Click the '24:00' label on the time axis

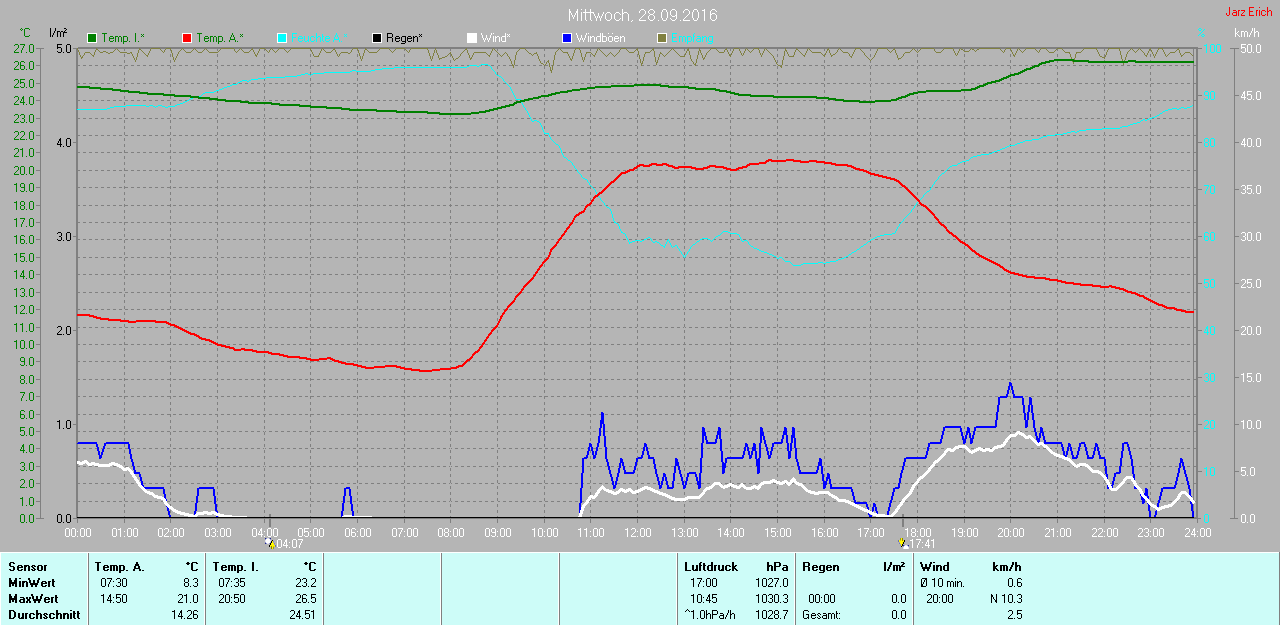coord(1197,533)
